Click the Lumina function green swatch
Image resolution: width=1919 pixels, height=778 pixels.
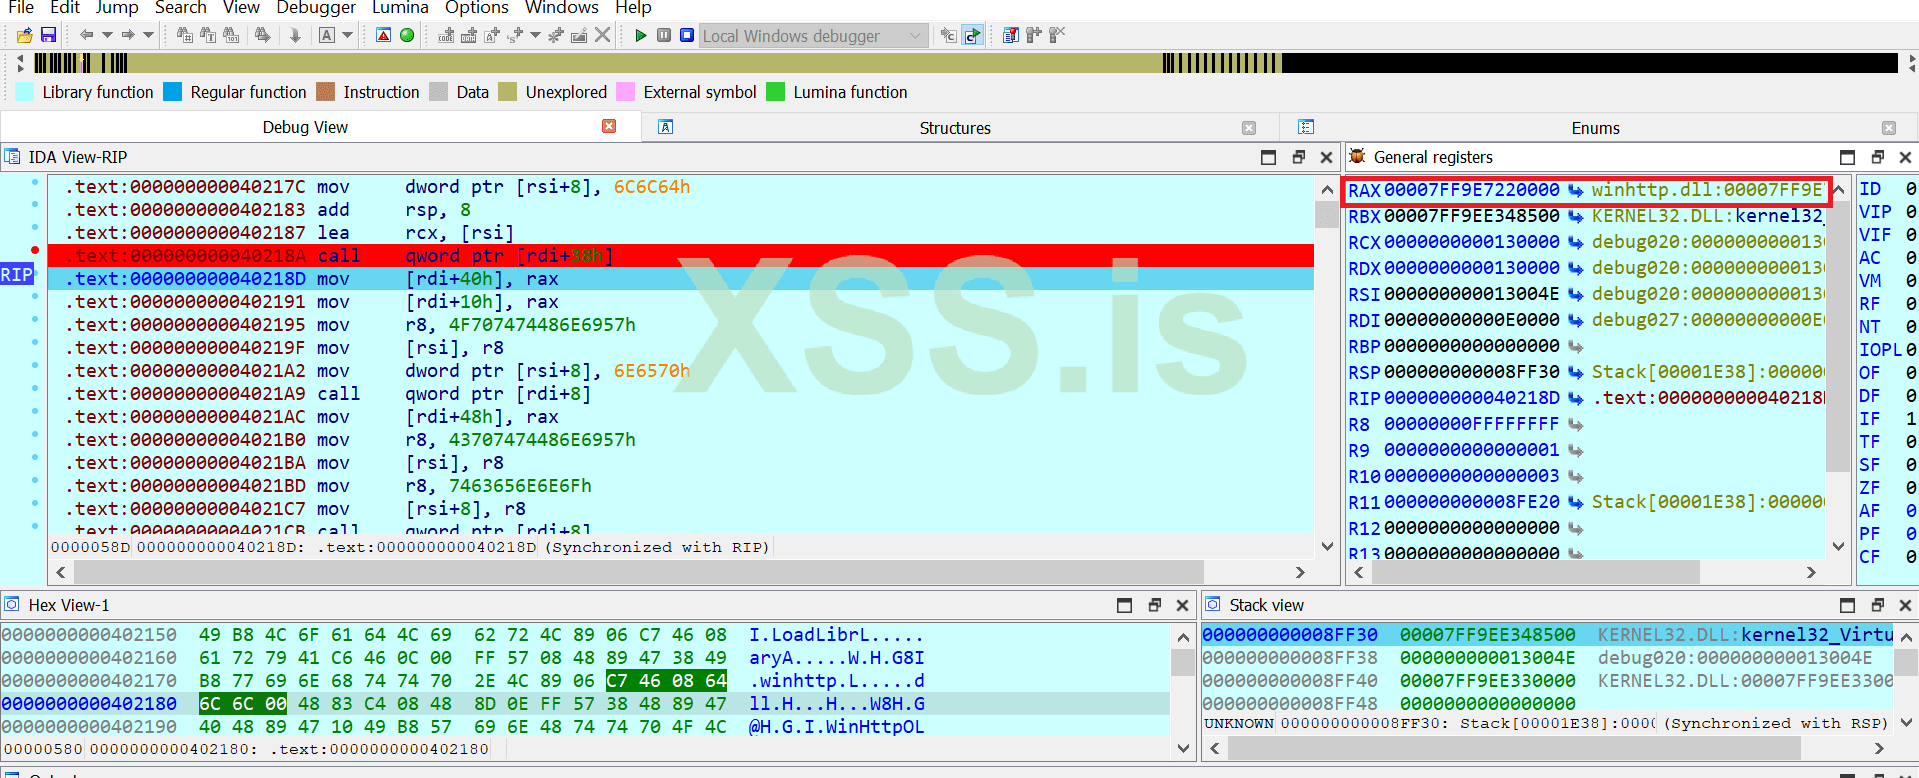click(775, 92)
